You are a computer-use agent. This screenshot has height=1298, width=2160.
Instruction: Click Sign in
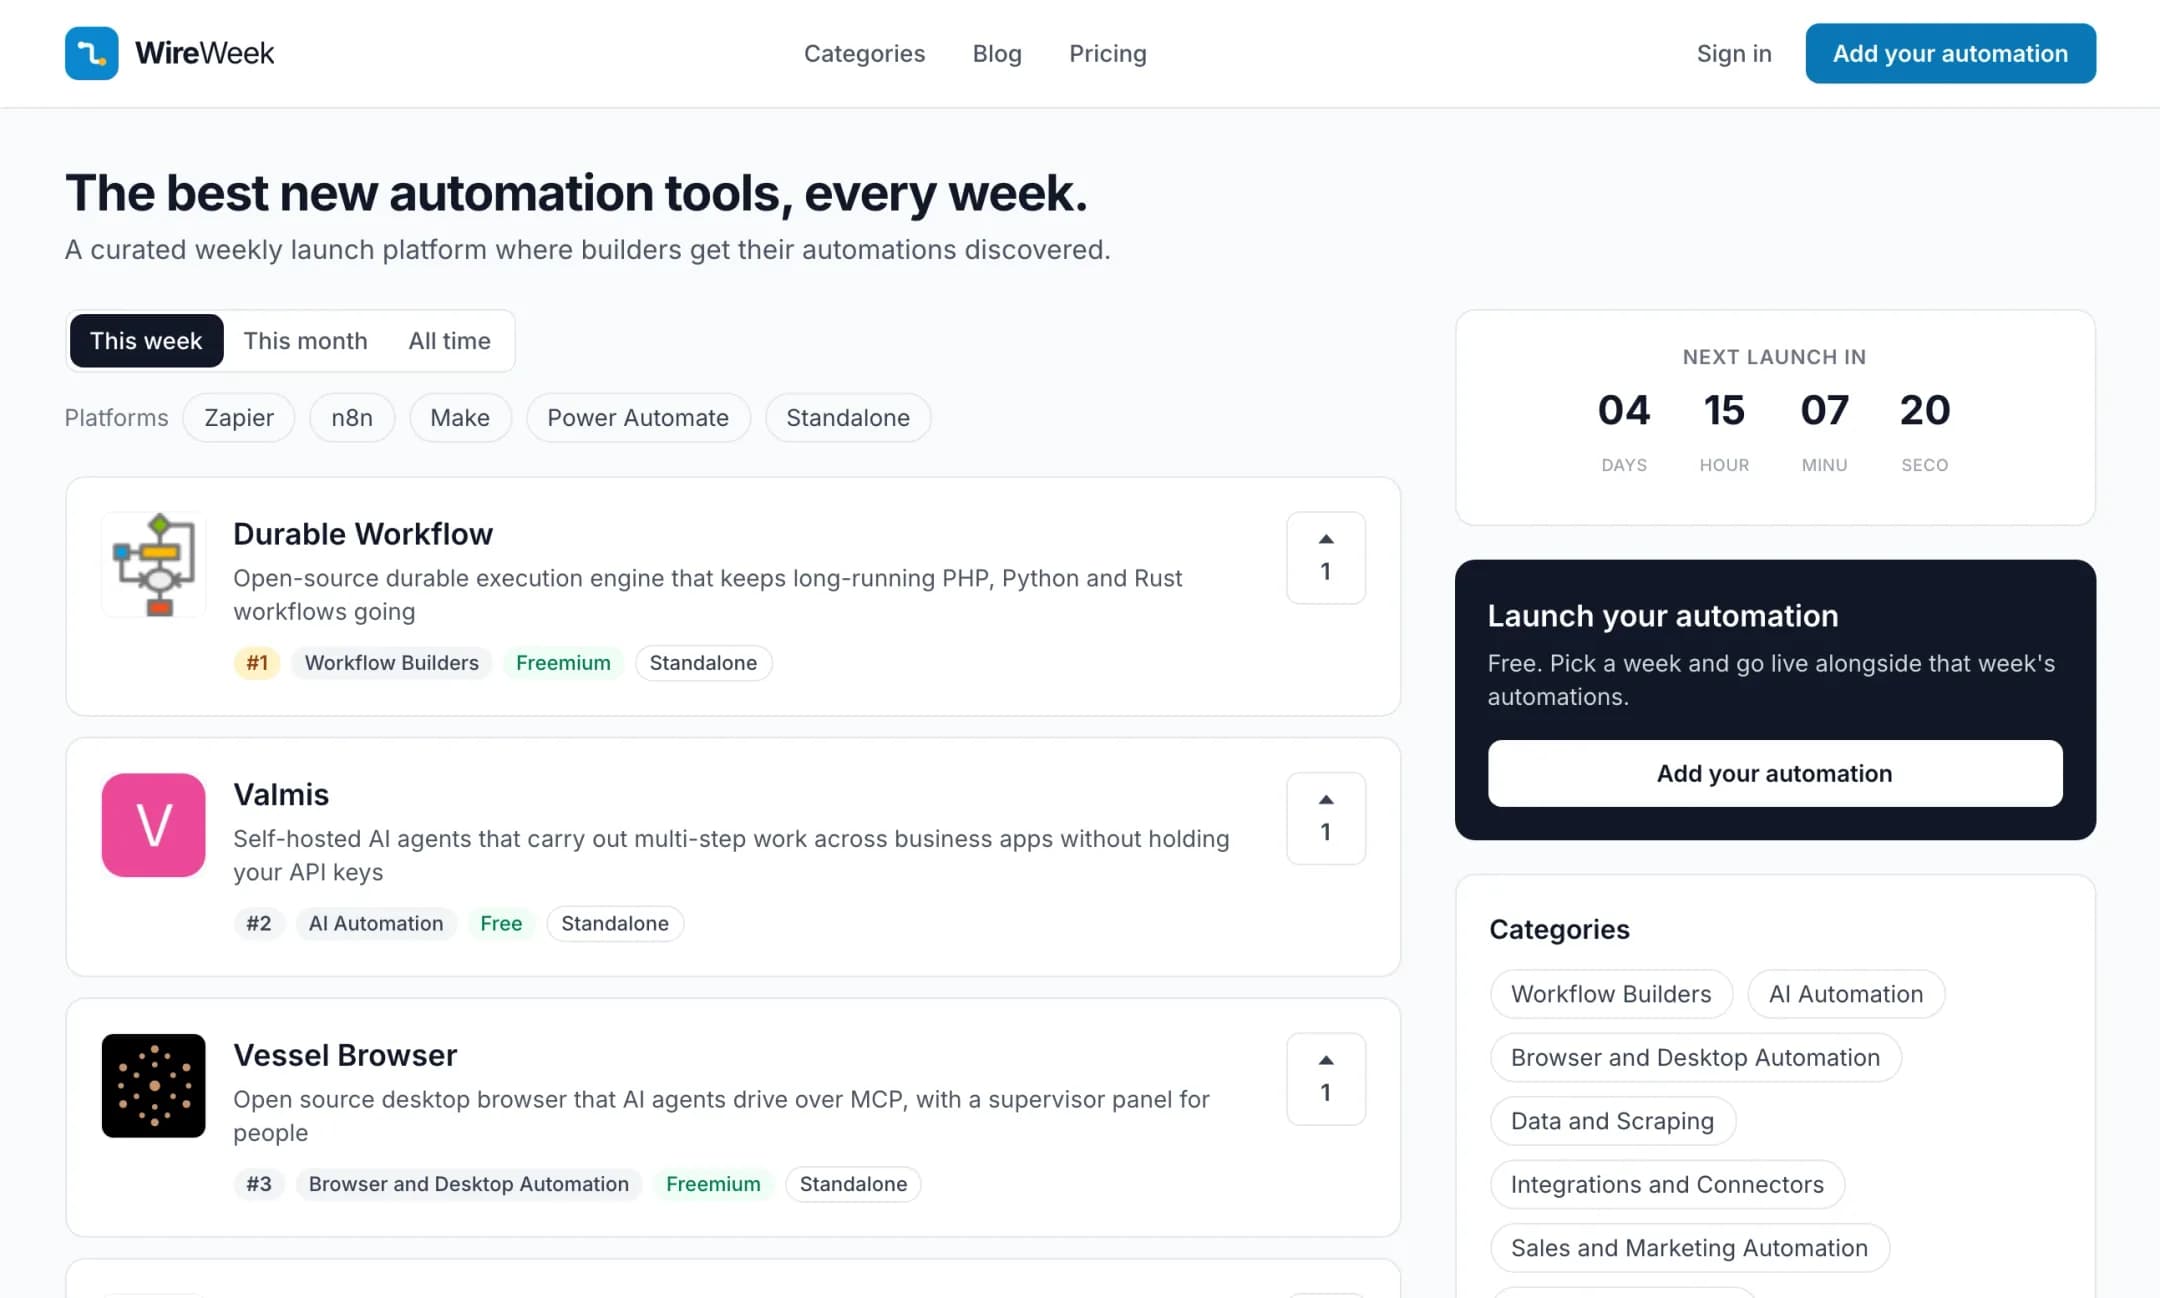[x=1733, y=53]
